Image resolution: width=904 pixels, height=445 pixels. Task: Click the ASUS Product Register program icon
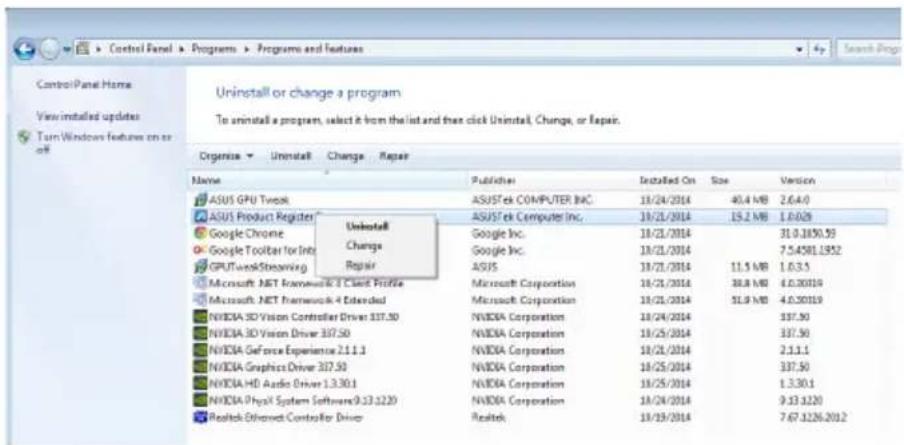(200, 217)
